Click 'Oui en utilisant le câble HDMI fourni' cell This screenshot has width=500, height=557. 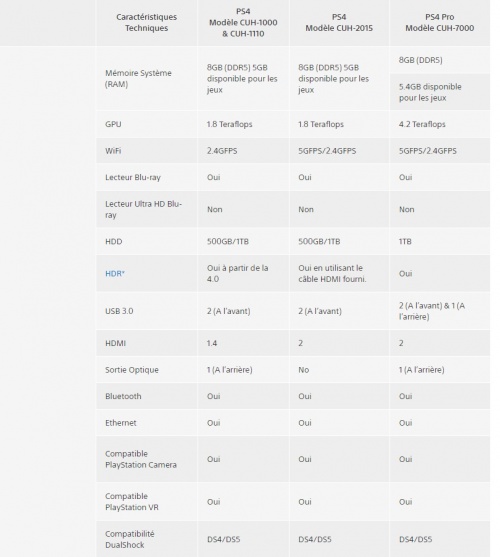coord(332,274)
